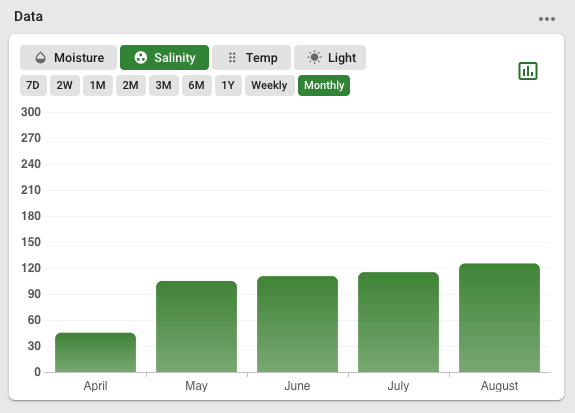This screenshot has height=413, width=575.
Task: Set range to 3M
Action: [164, 85]
